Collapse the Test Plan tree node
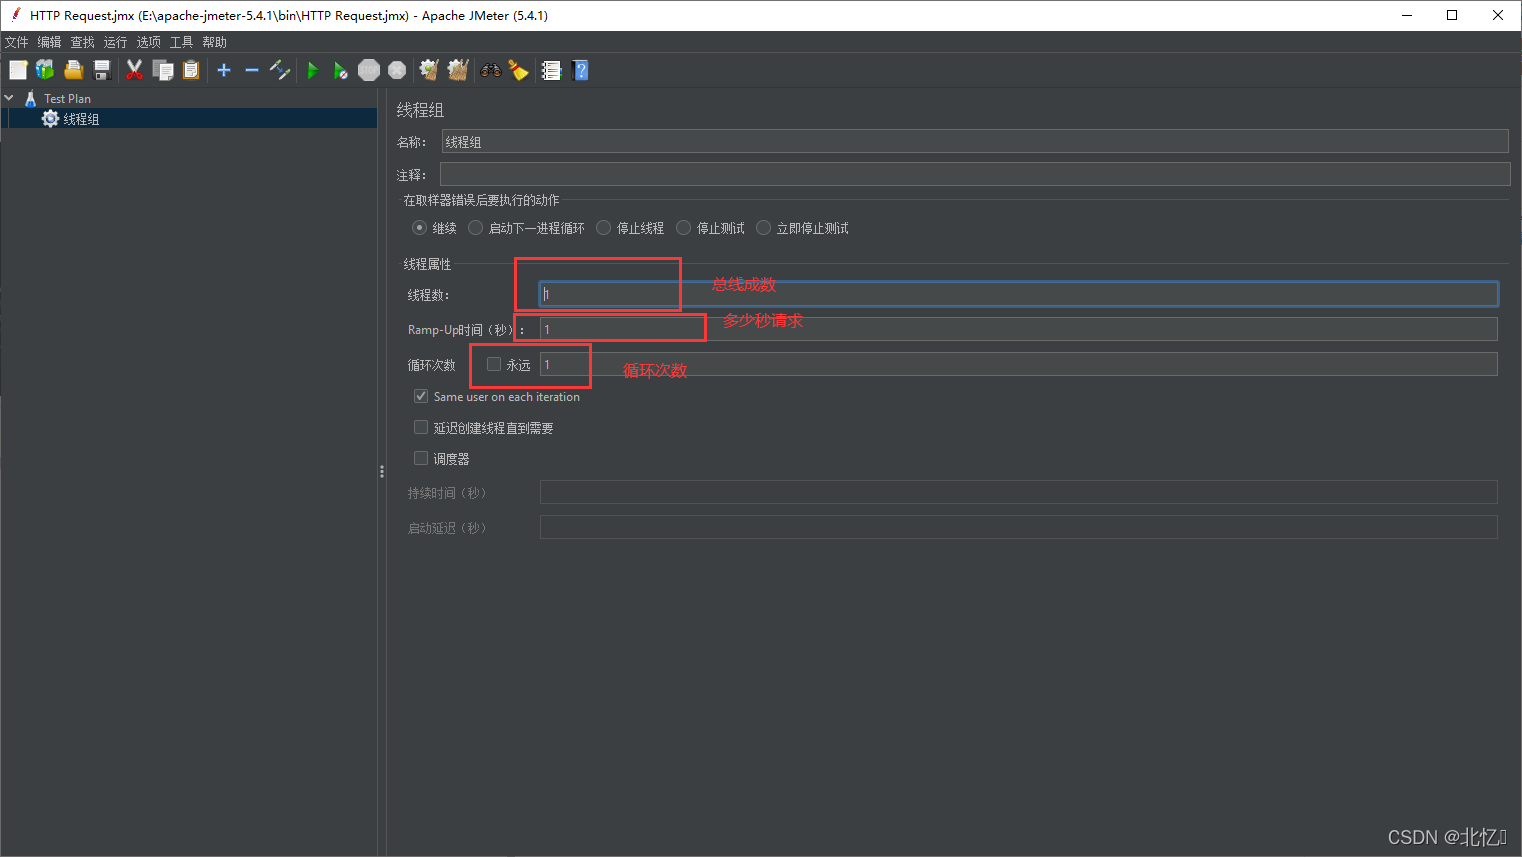This screenshot has width=1522, height=857. (x=9, y=98)
